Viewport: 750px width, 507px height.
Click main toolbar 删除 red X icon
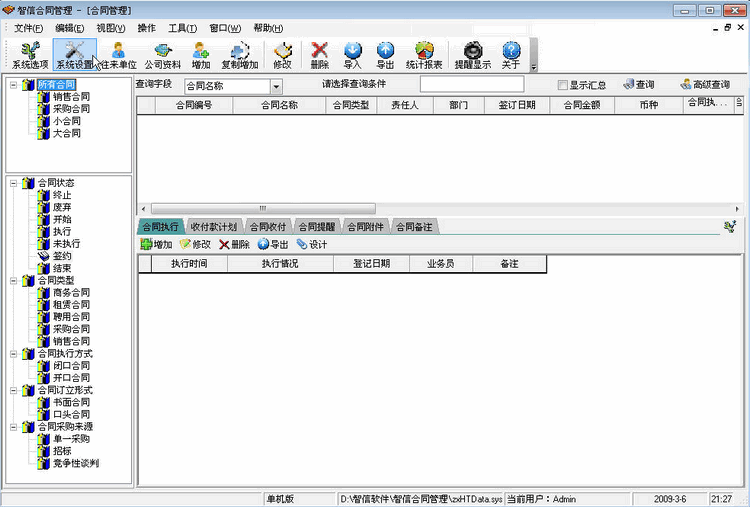[x=320, y=55]
